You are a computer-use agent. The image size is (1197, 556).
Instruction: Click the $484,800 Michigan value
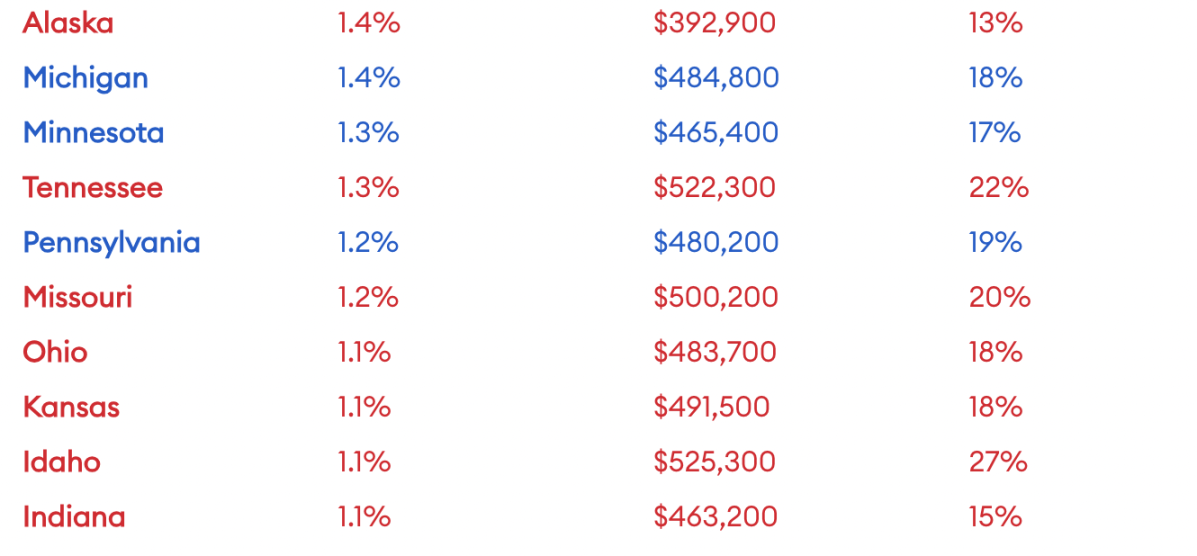pos(716,78)
